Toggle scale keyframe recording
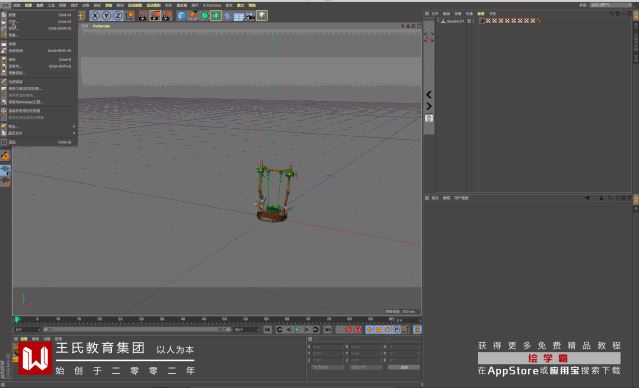This screenshot has height=388, width=639. [x=379, y=329]
